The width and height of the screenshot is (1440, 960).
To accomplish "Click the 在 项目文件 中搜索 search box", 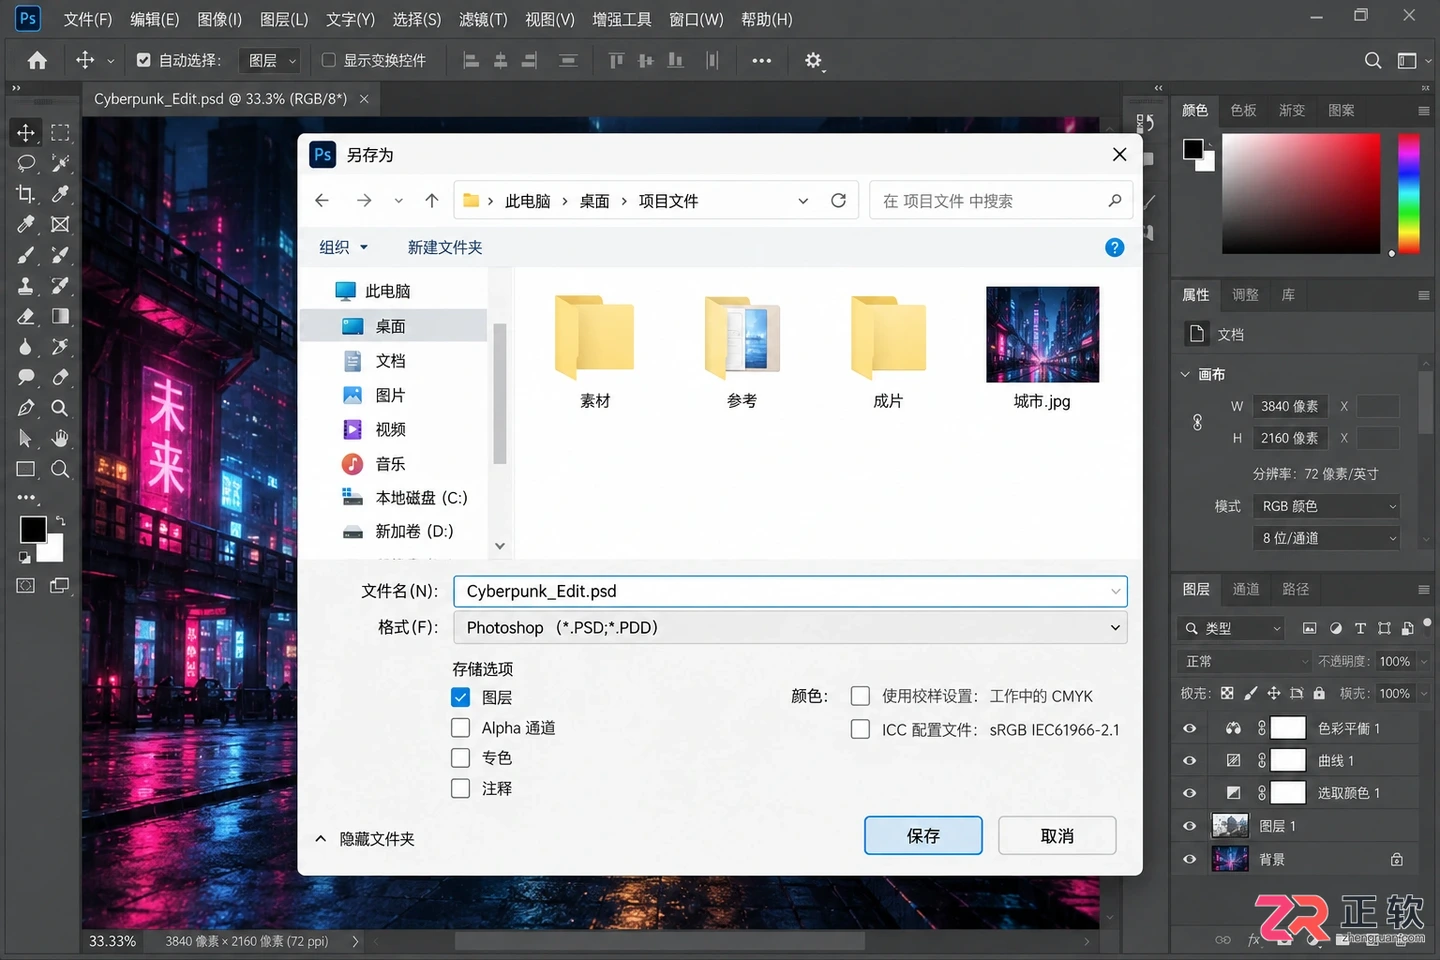I will click(1001, 201).
